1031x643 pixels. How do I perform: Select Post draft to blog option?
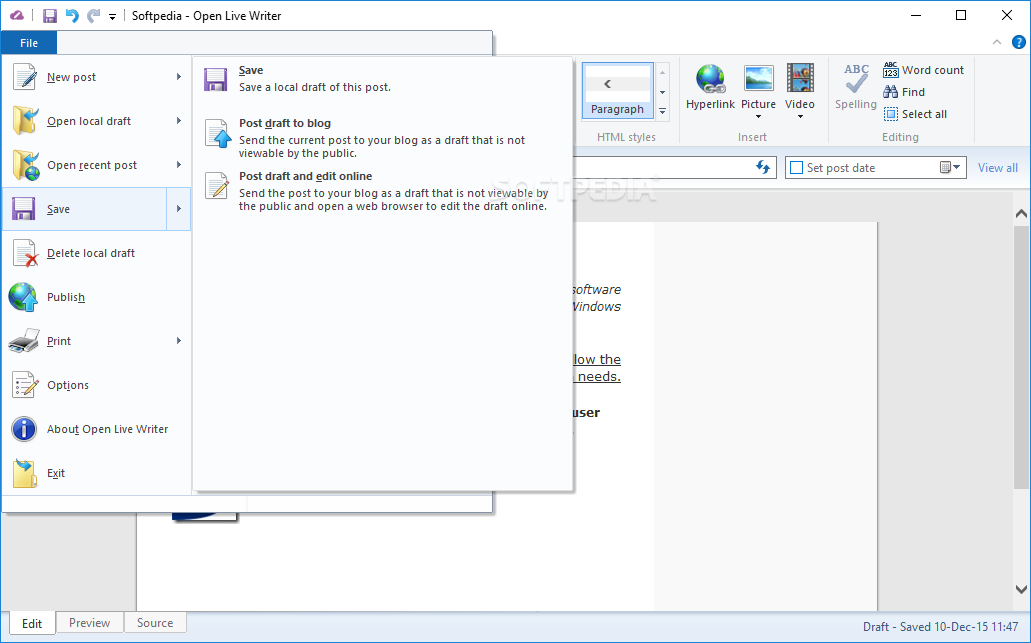[x=383, y=138]
